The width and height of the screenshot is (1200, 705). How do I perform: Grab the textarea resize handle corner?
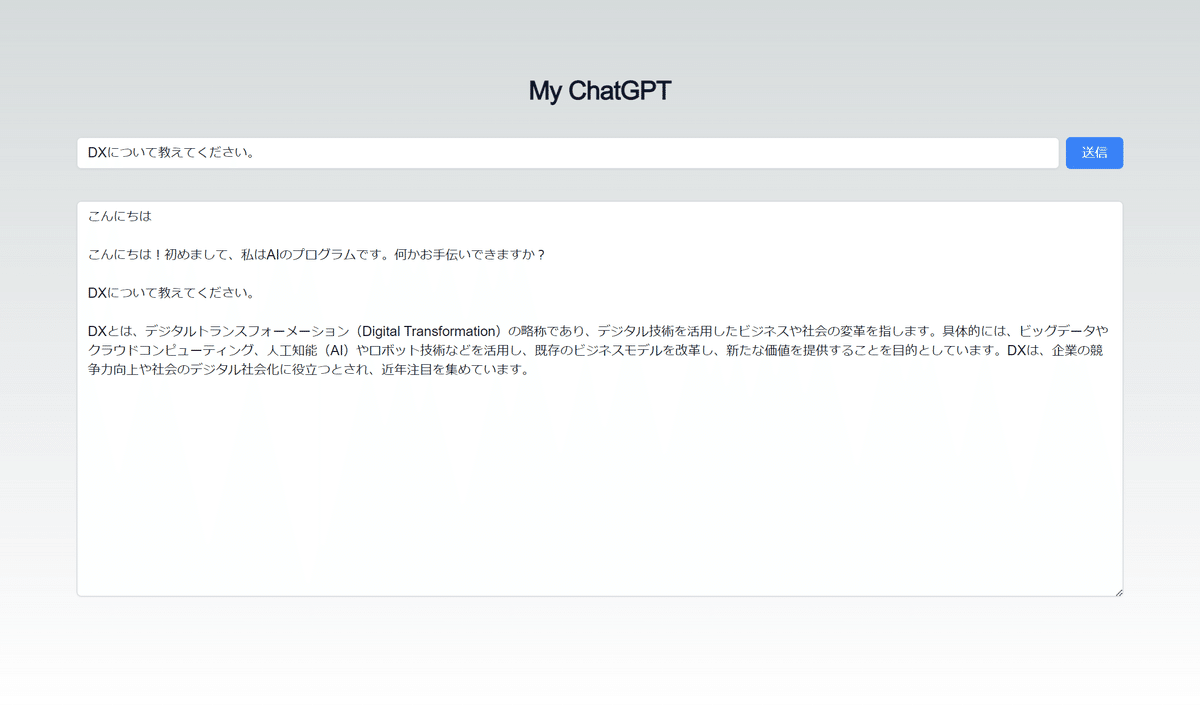[x=1118, y=592]
